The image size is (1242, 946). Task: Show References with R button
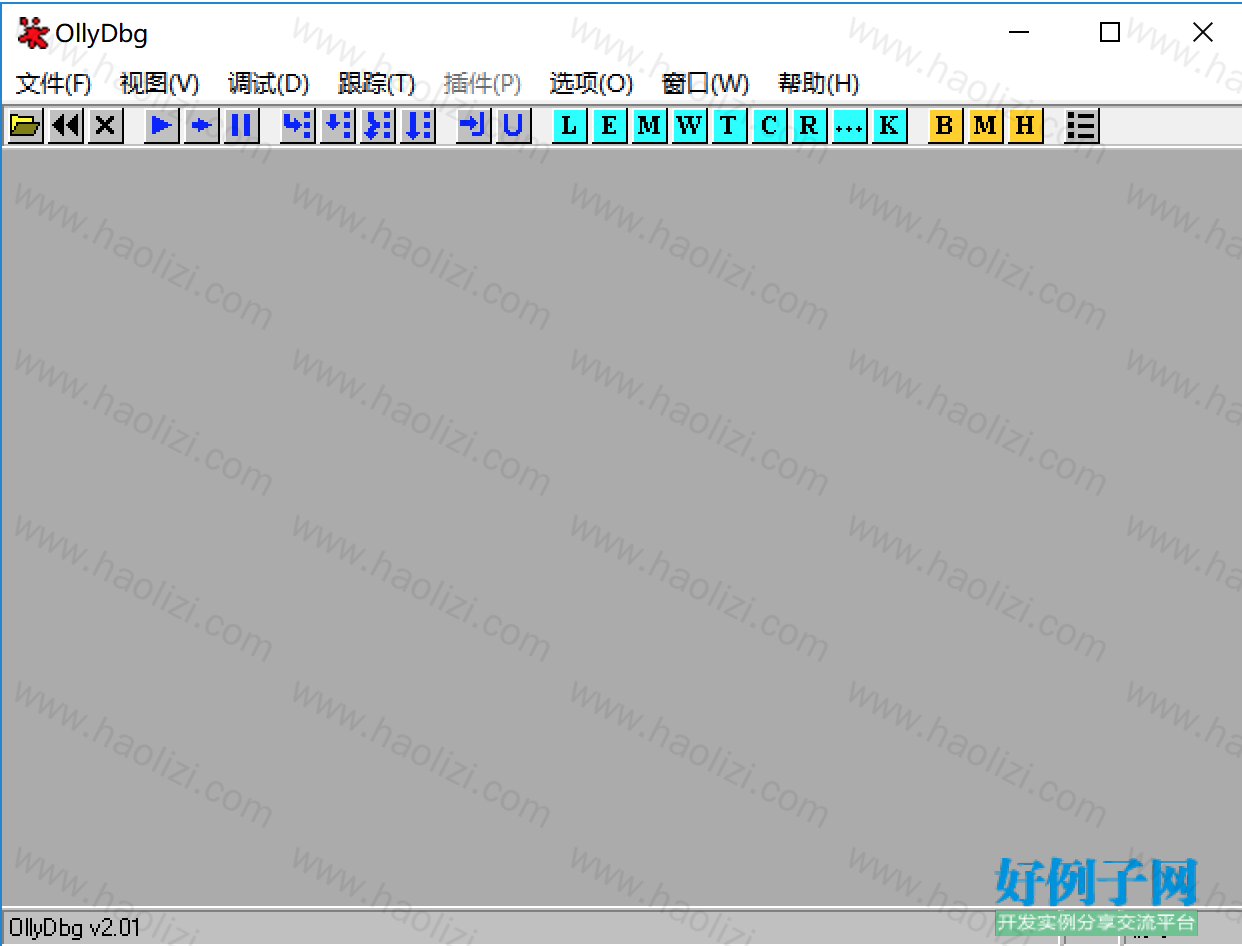click(x=810, y=126)
